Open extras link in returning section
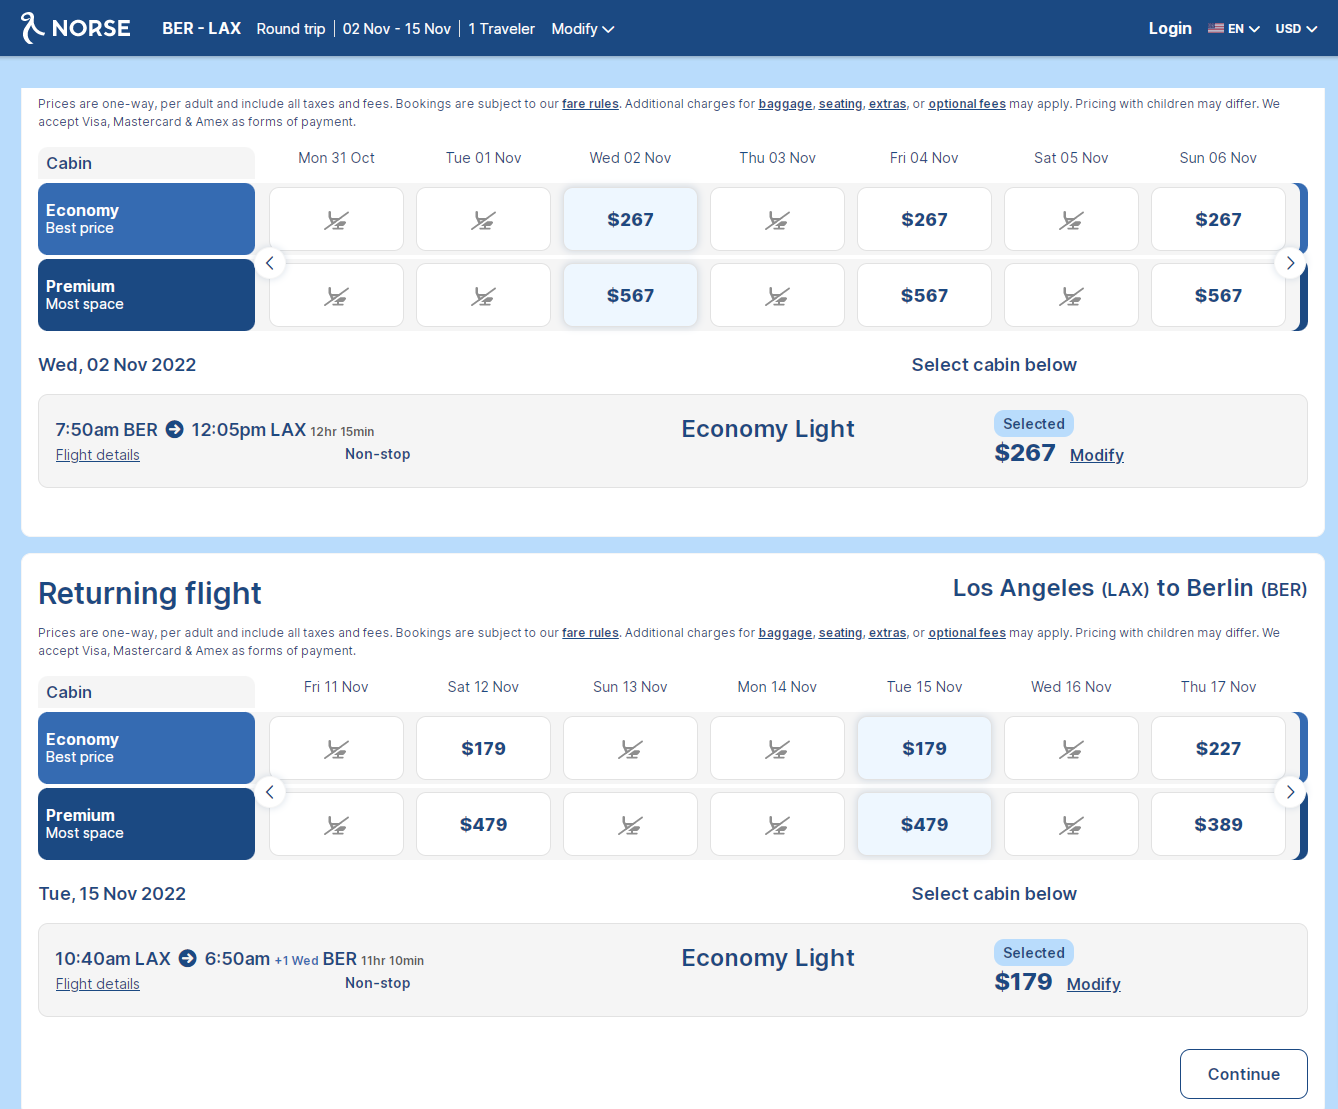This screenshot has width=1338, height=1109. 887,633
